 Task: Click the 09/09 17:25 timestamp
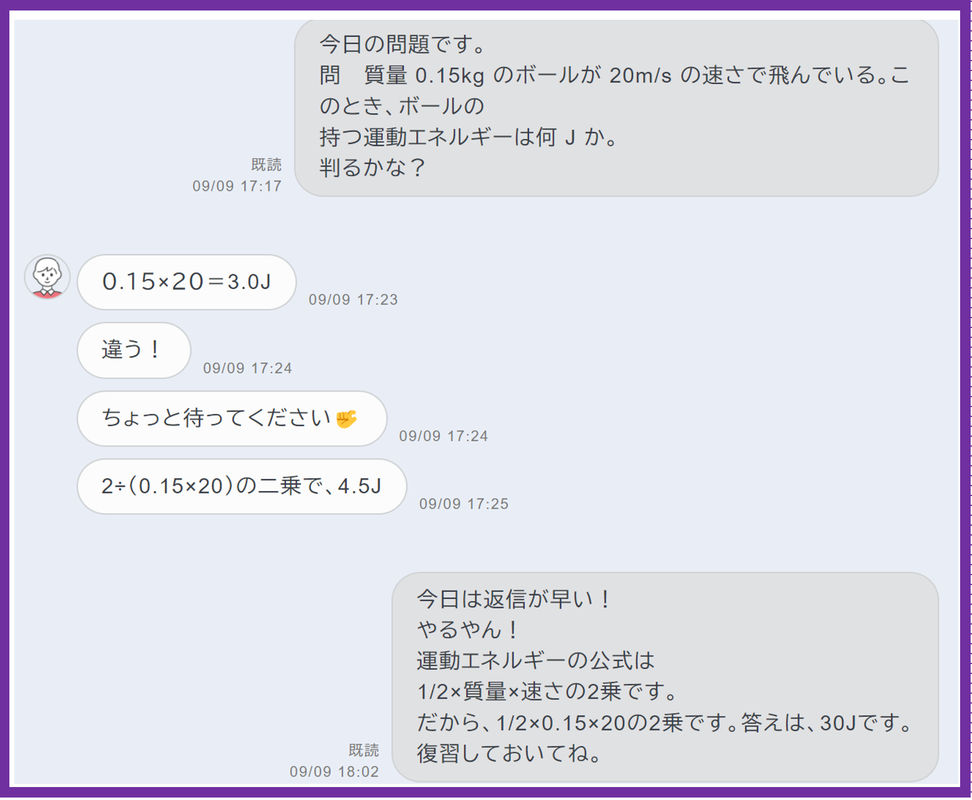[x=464, y=504]
